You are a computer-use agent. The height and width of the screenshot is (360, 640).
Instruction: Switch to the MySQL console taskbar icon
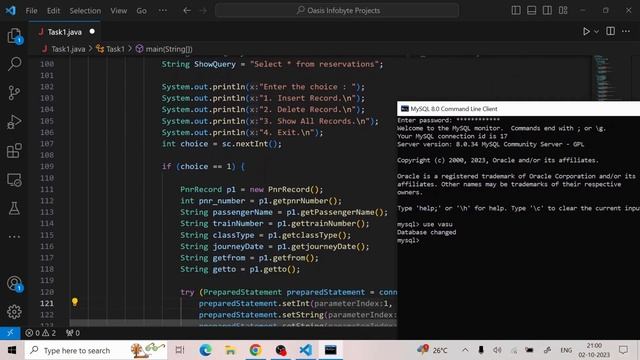331,350
